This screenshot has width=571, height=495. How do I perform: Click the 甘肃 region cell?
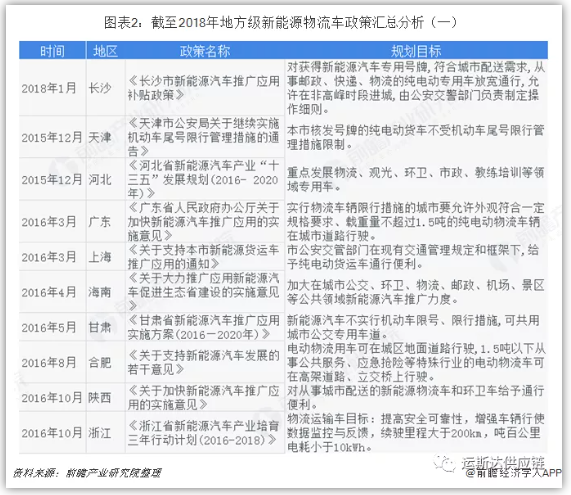tap(100, 327)
